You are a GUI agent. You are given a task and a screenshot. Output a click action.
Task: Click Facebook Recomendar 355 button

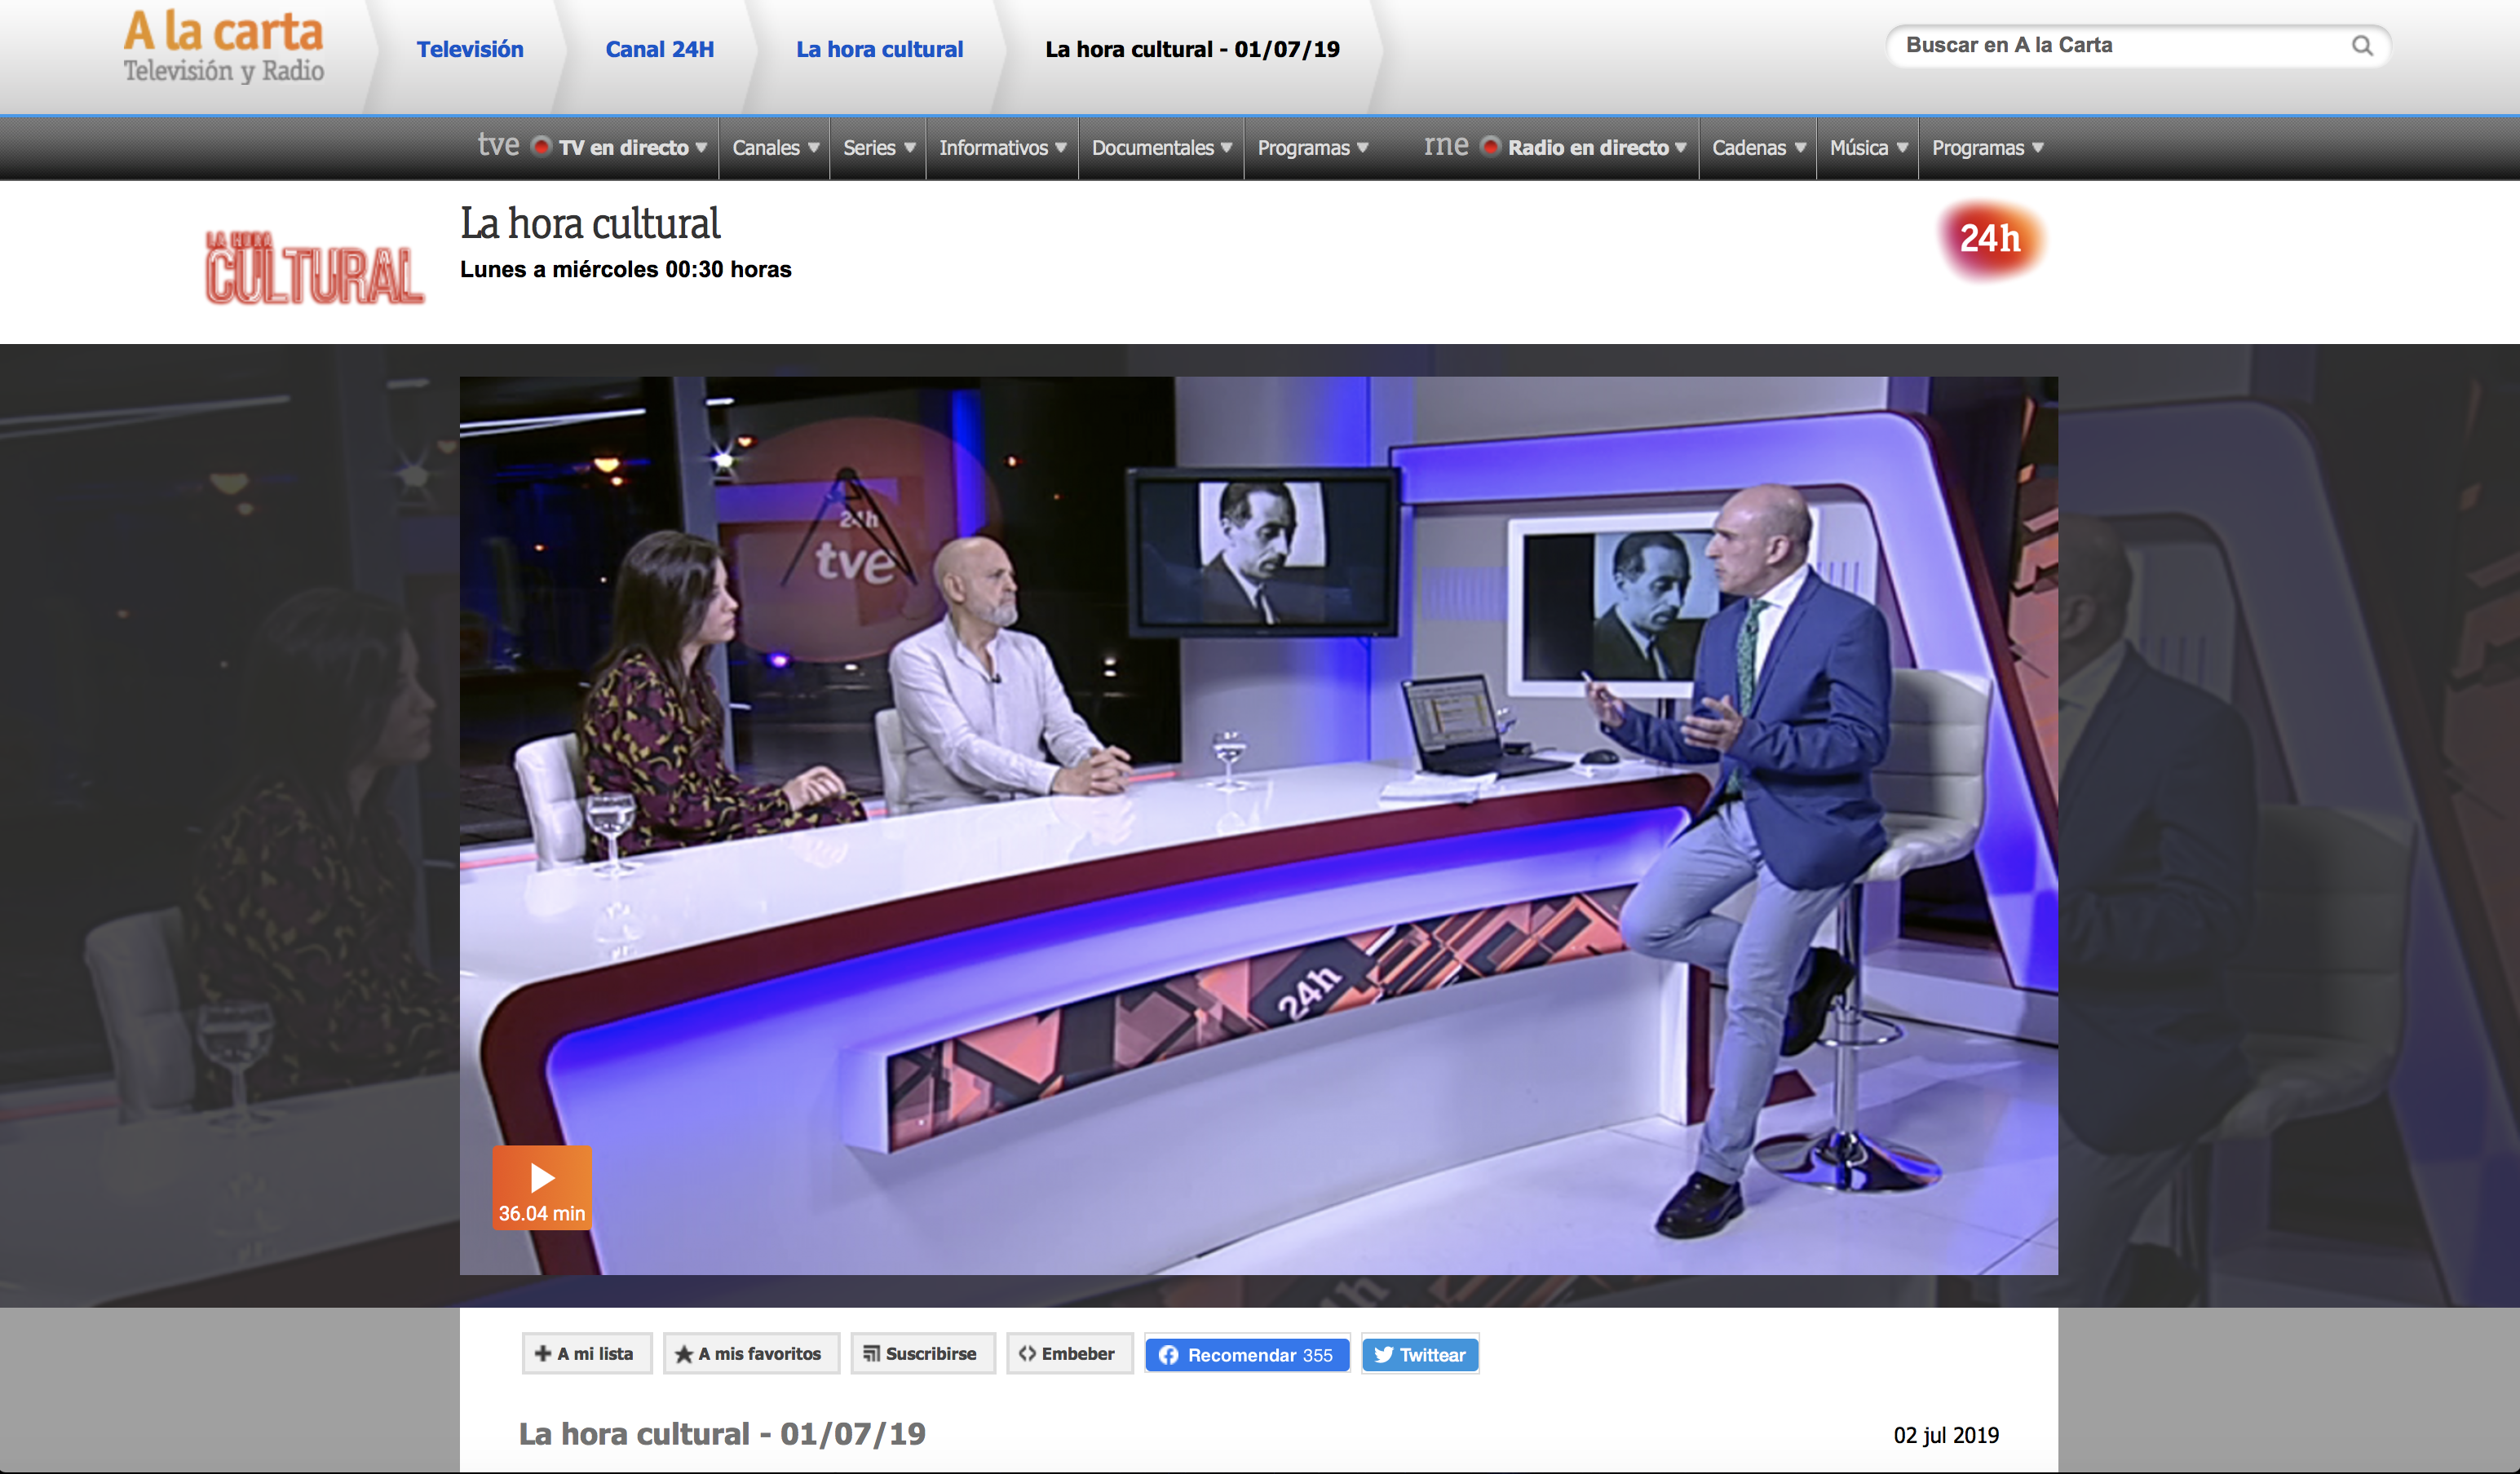[x=1247, y=1354]
